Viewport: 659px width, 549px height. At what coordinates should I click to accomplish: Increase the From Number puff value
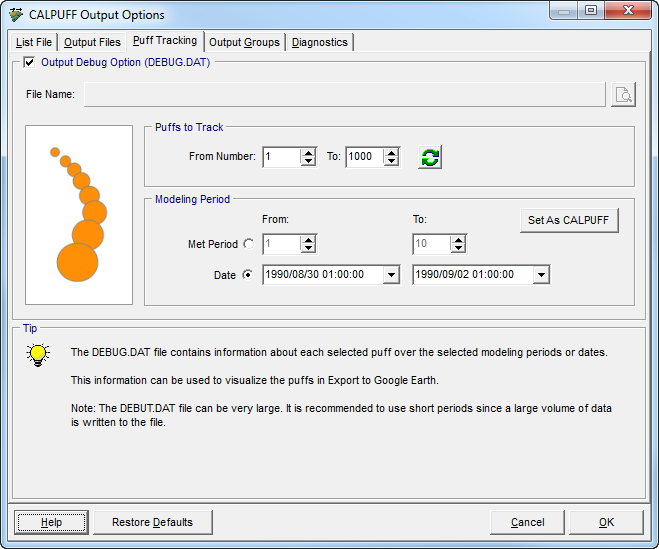click(x=308, y=153)
